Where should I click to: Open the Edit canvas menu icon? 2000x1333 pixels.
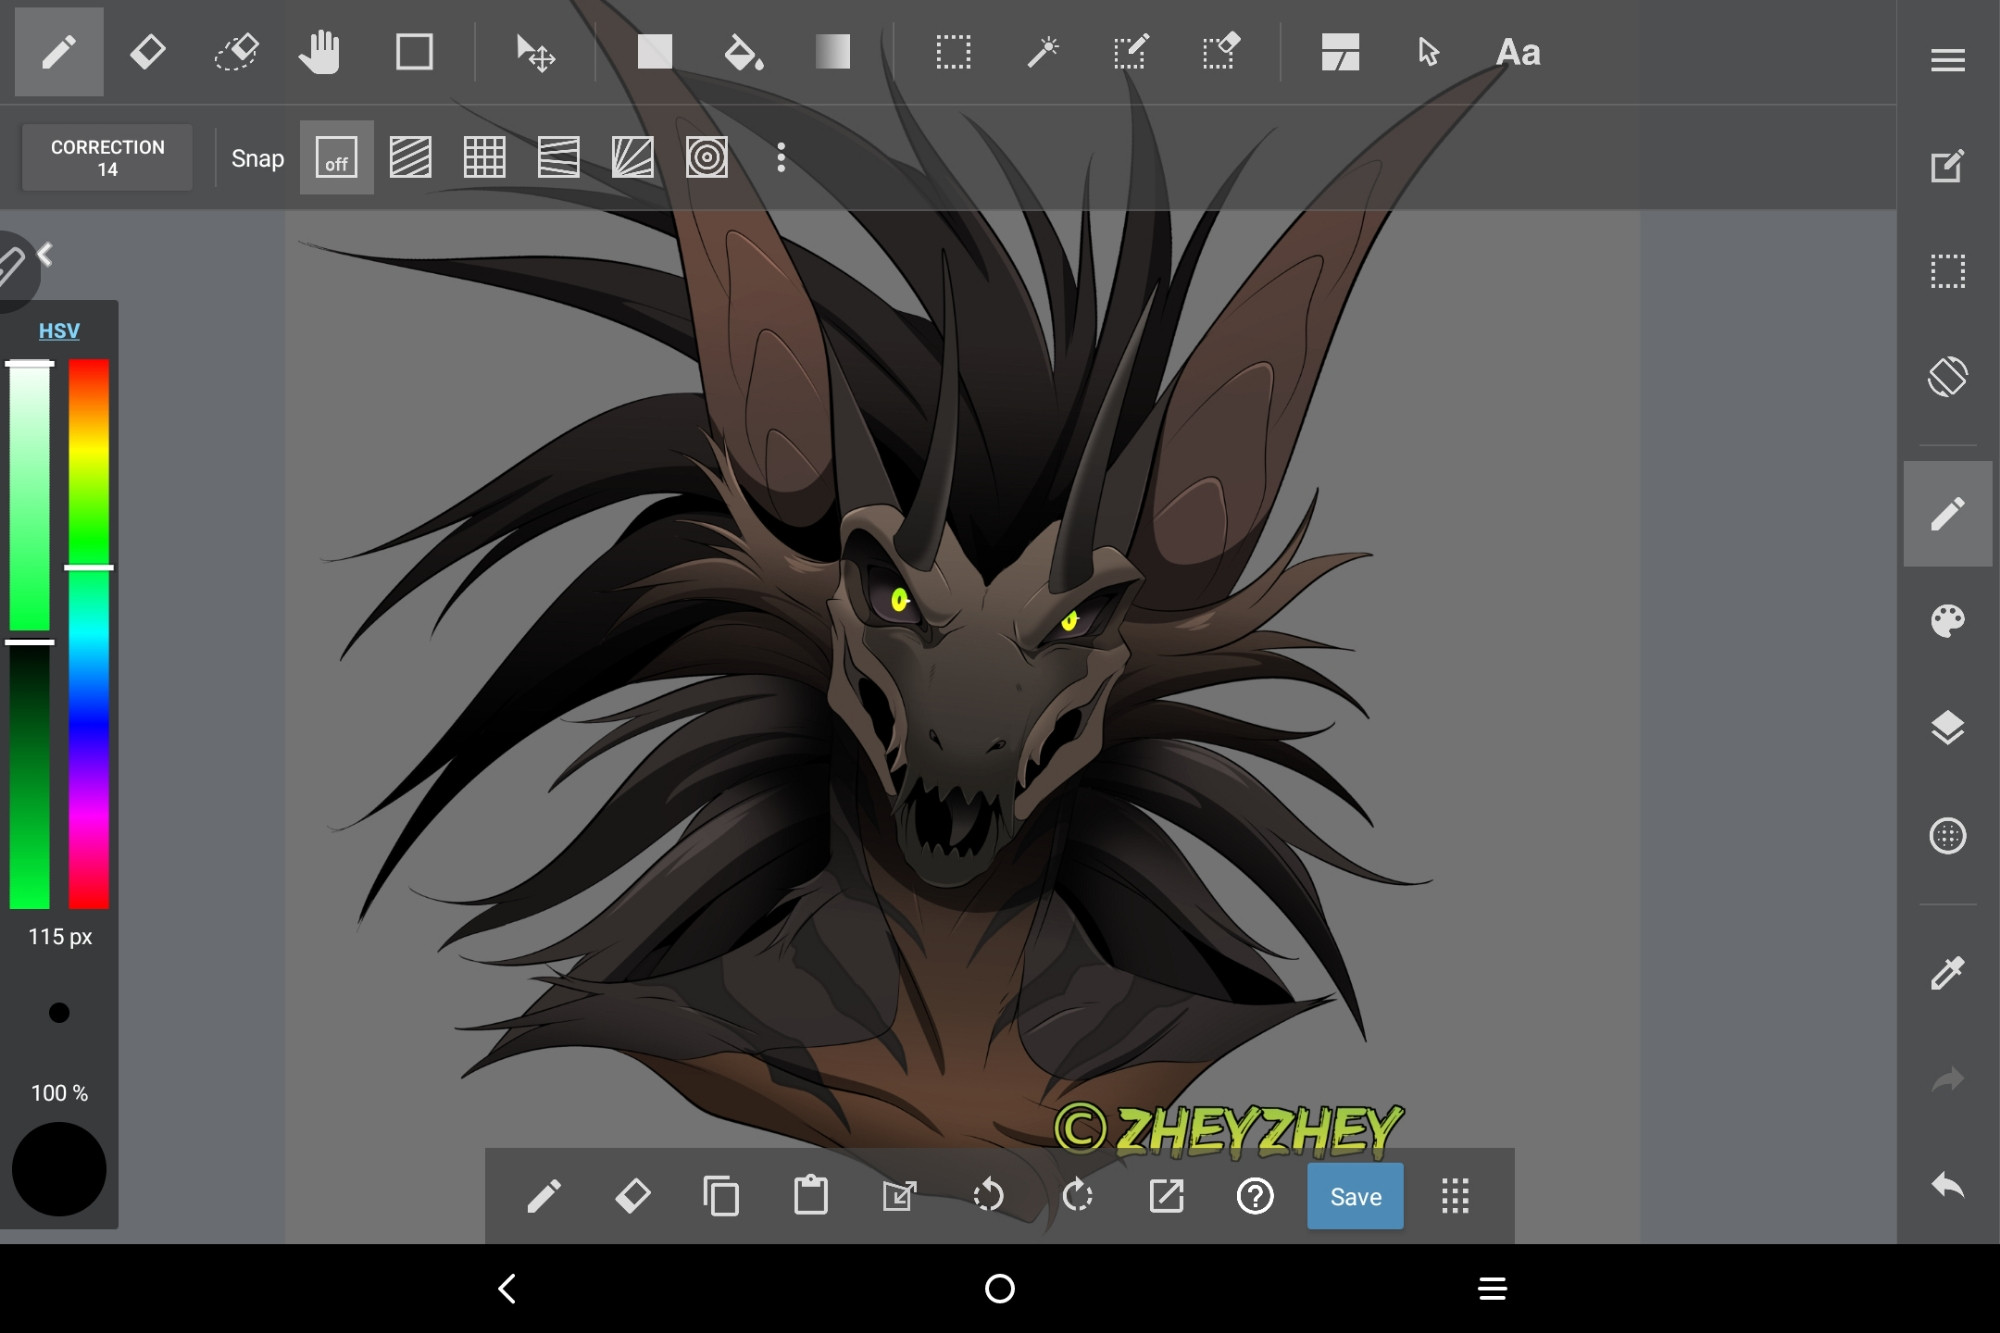pyautogui.click(x=1948, y=165)
